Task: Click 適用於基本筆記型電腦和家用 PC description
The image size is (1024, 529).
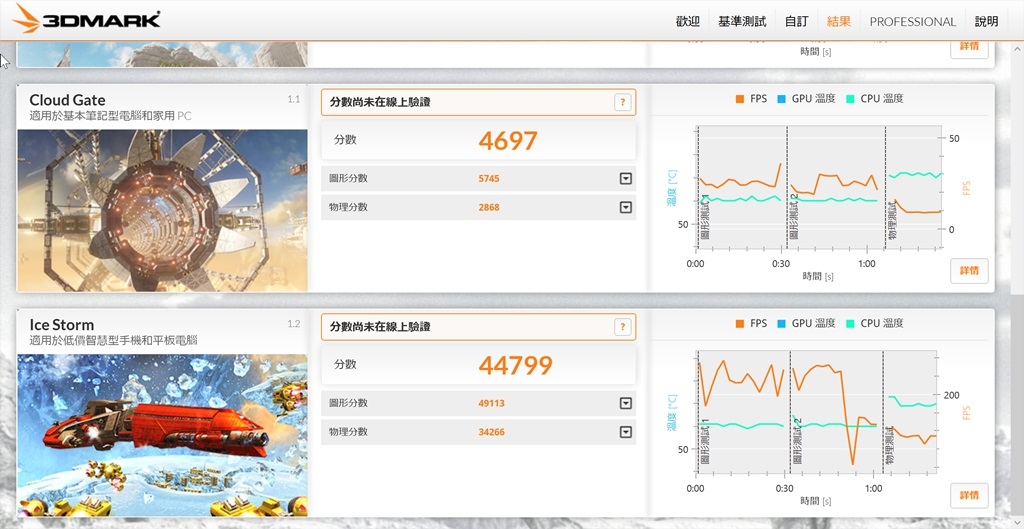Action: 110,116
